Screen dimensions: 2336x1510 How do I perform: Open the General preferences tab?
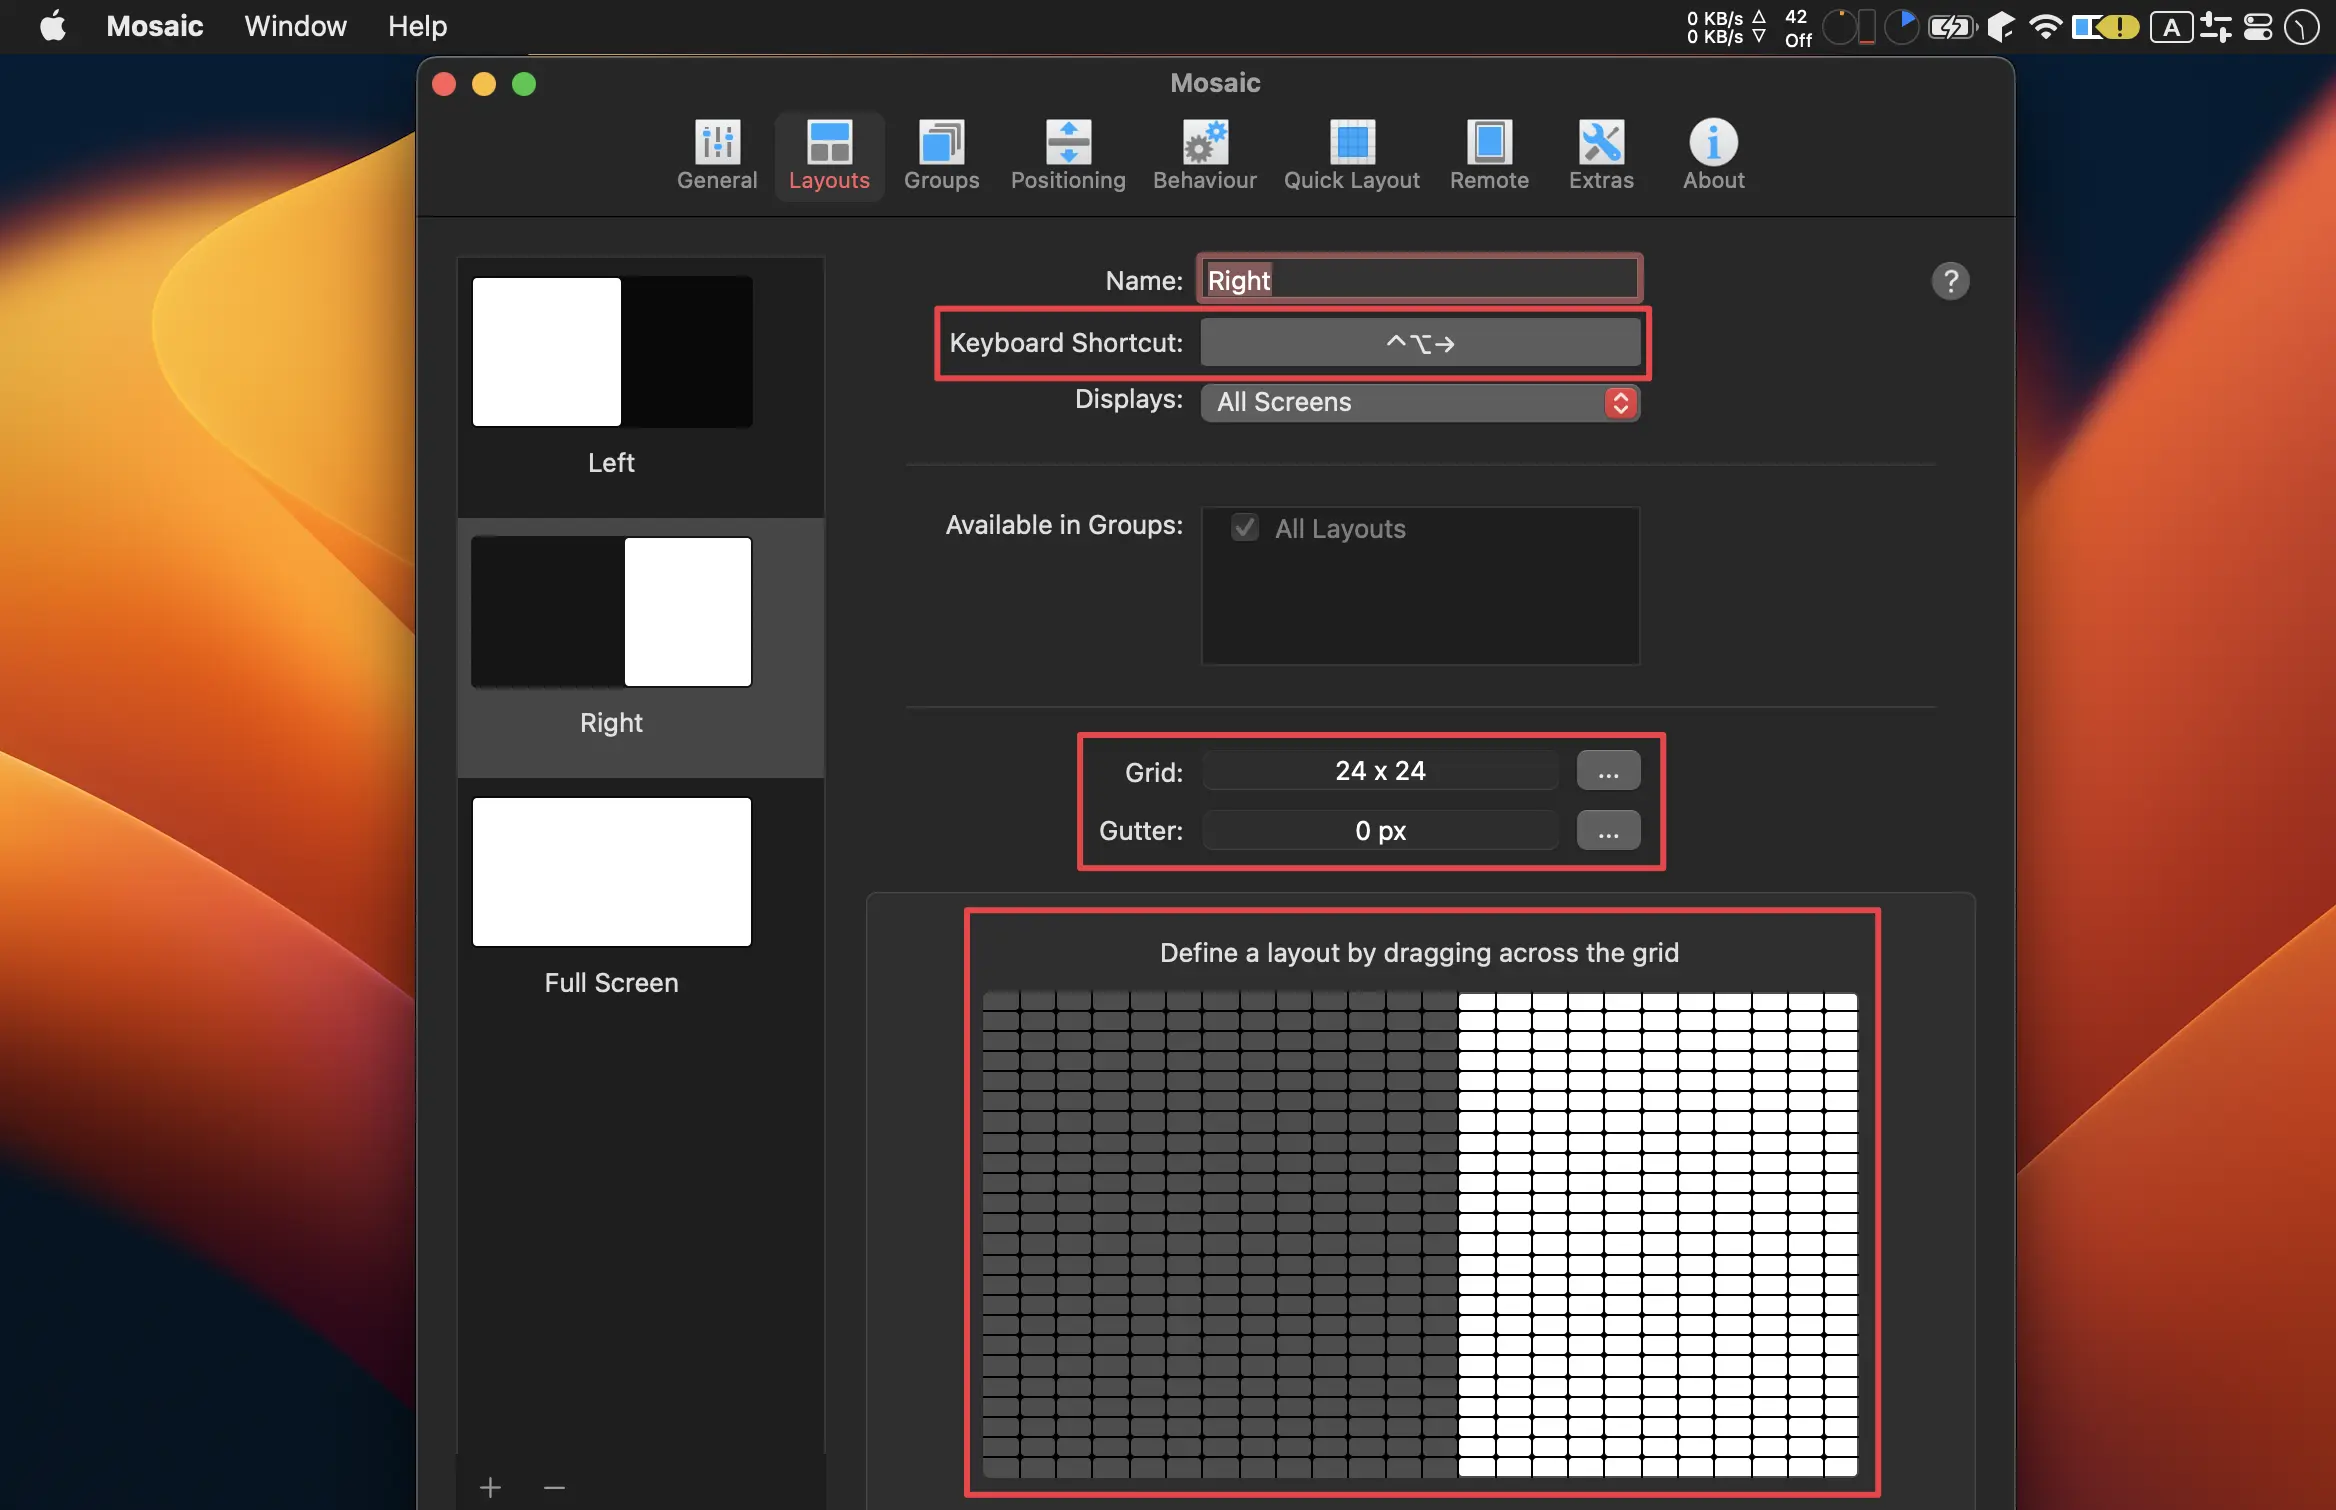tap(717, 156)
